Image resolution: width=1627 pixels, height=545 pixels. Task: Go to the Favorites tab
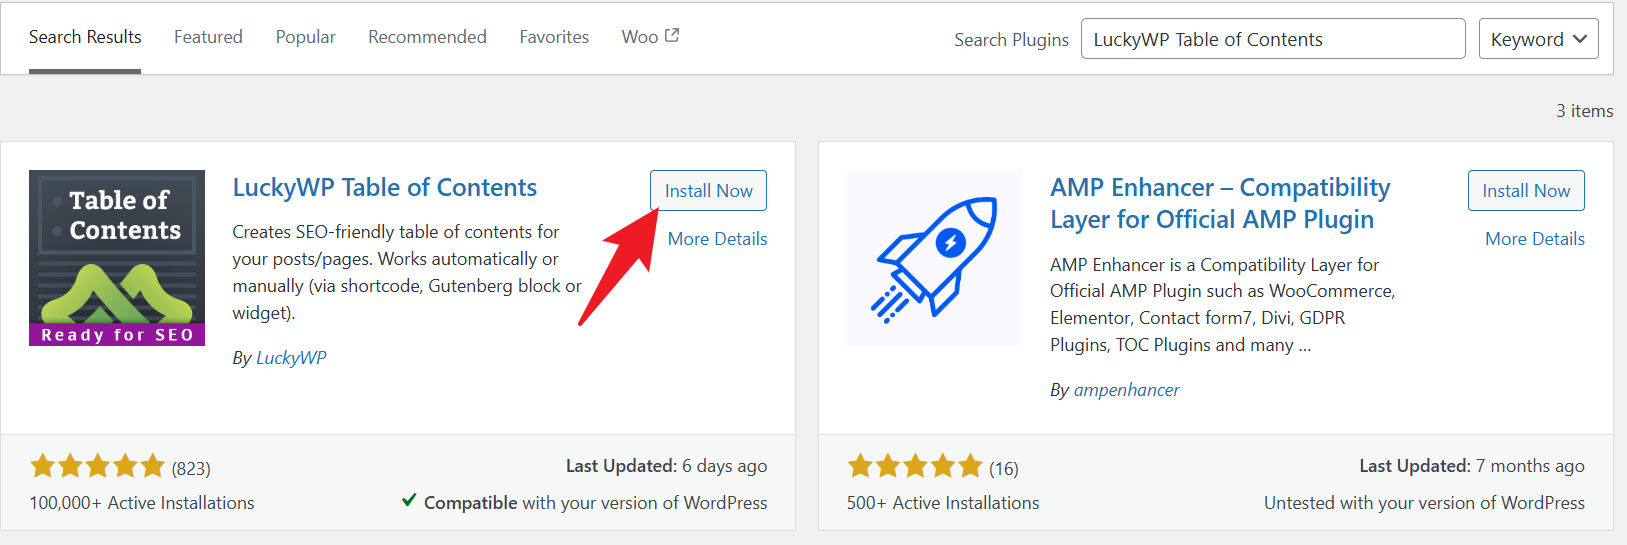[554, 37]
